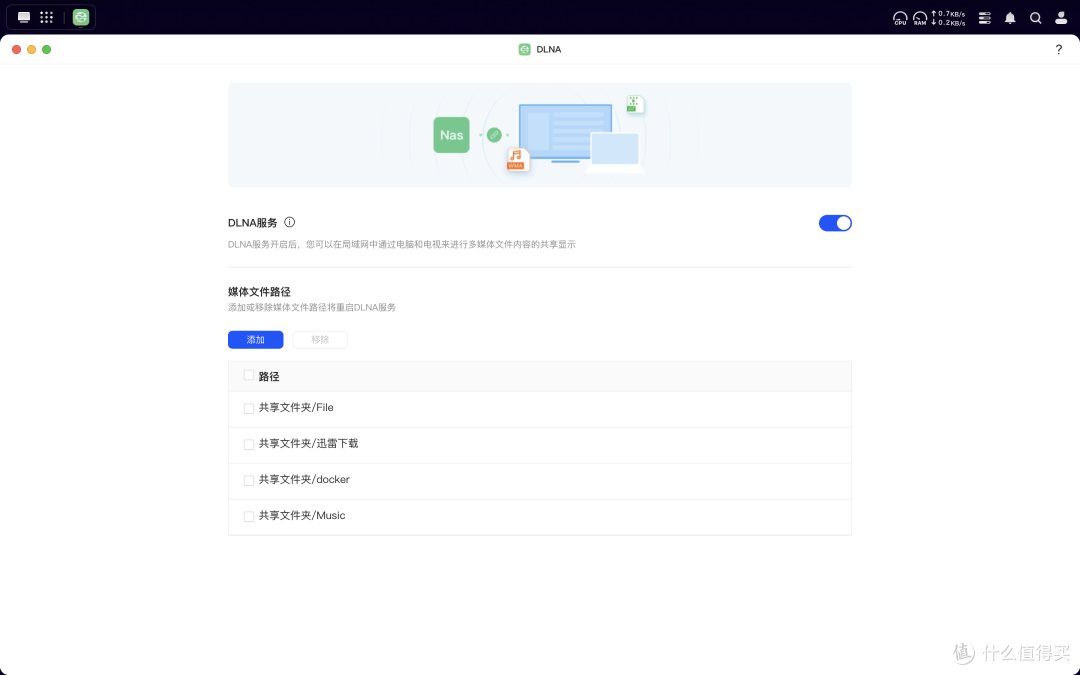Screen dimensions: 1080x675
Task: Click the 媒体文件路径 heading
Action: 260,292
